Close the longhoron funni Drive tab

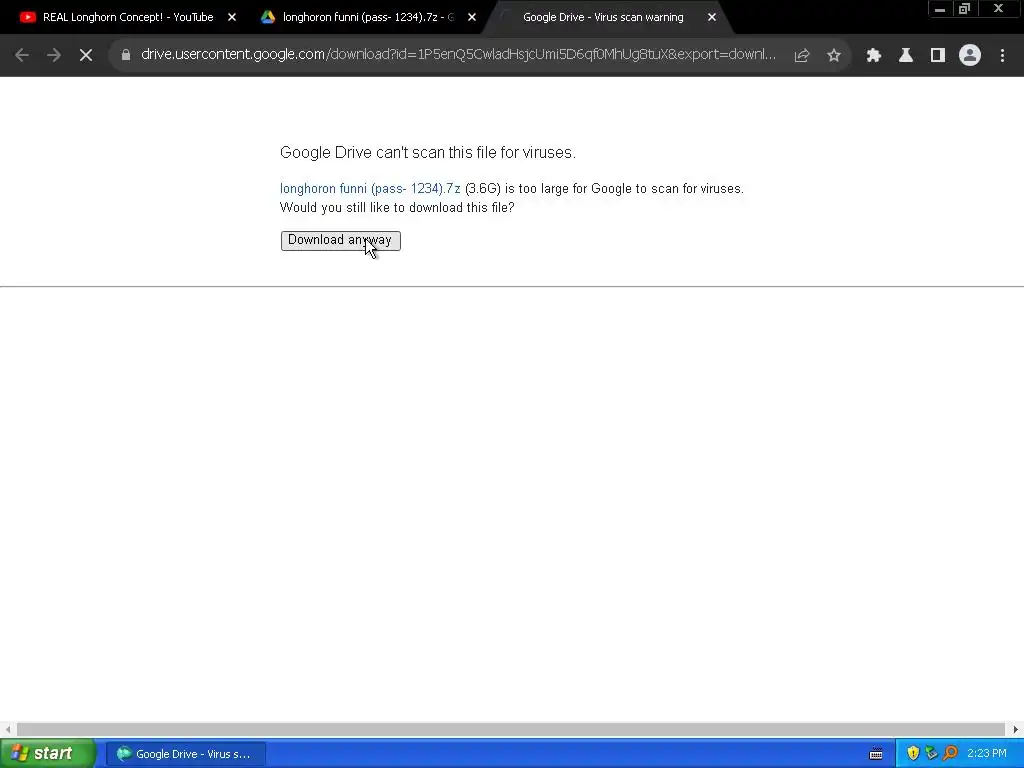472,18
